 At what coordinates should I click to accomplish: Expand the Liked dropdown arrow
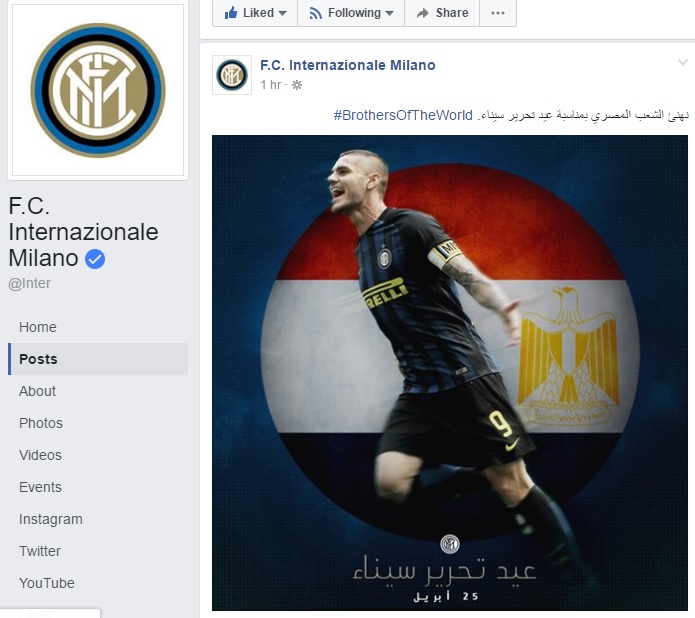282,13
